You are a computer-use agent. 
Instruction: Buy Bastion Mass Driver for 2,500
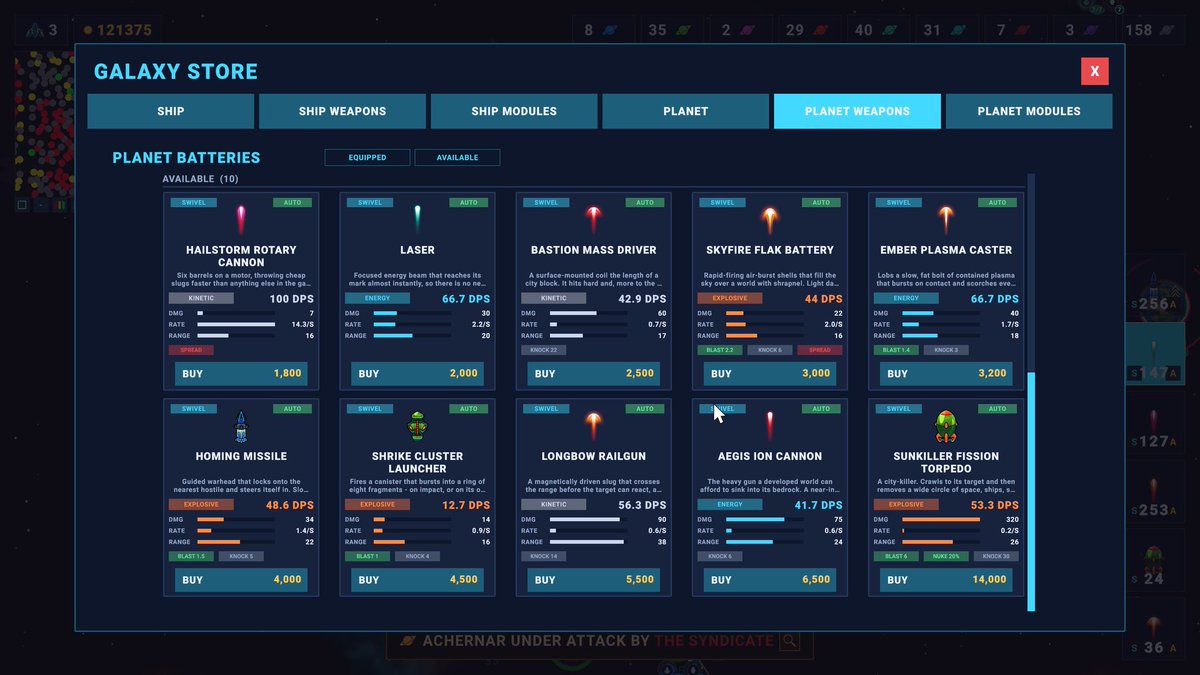(x=593, y=373)
